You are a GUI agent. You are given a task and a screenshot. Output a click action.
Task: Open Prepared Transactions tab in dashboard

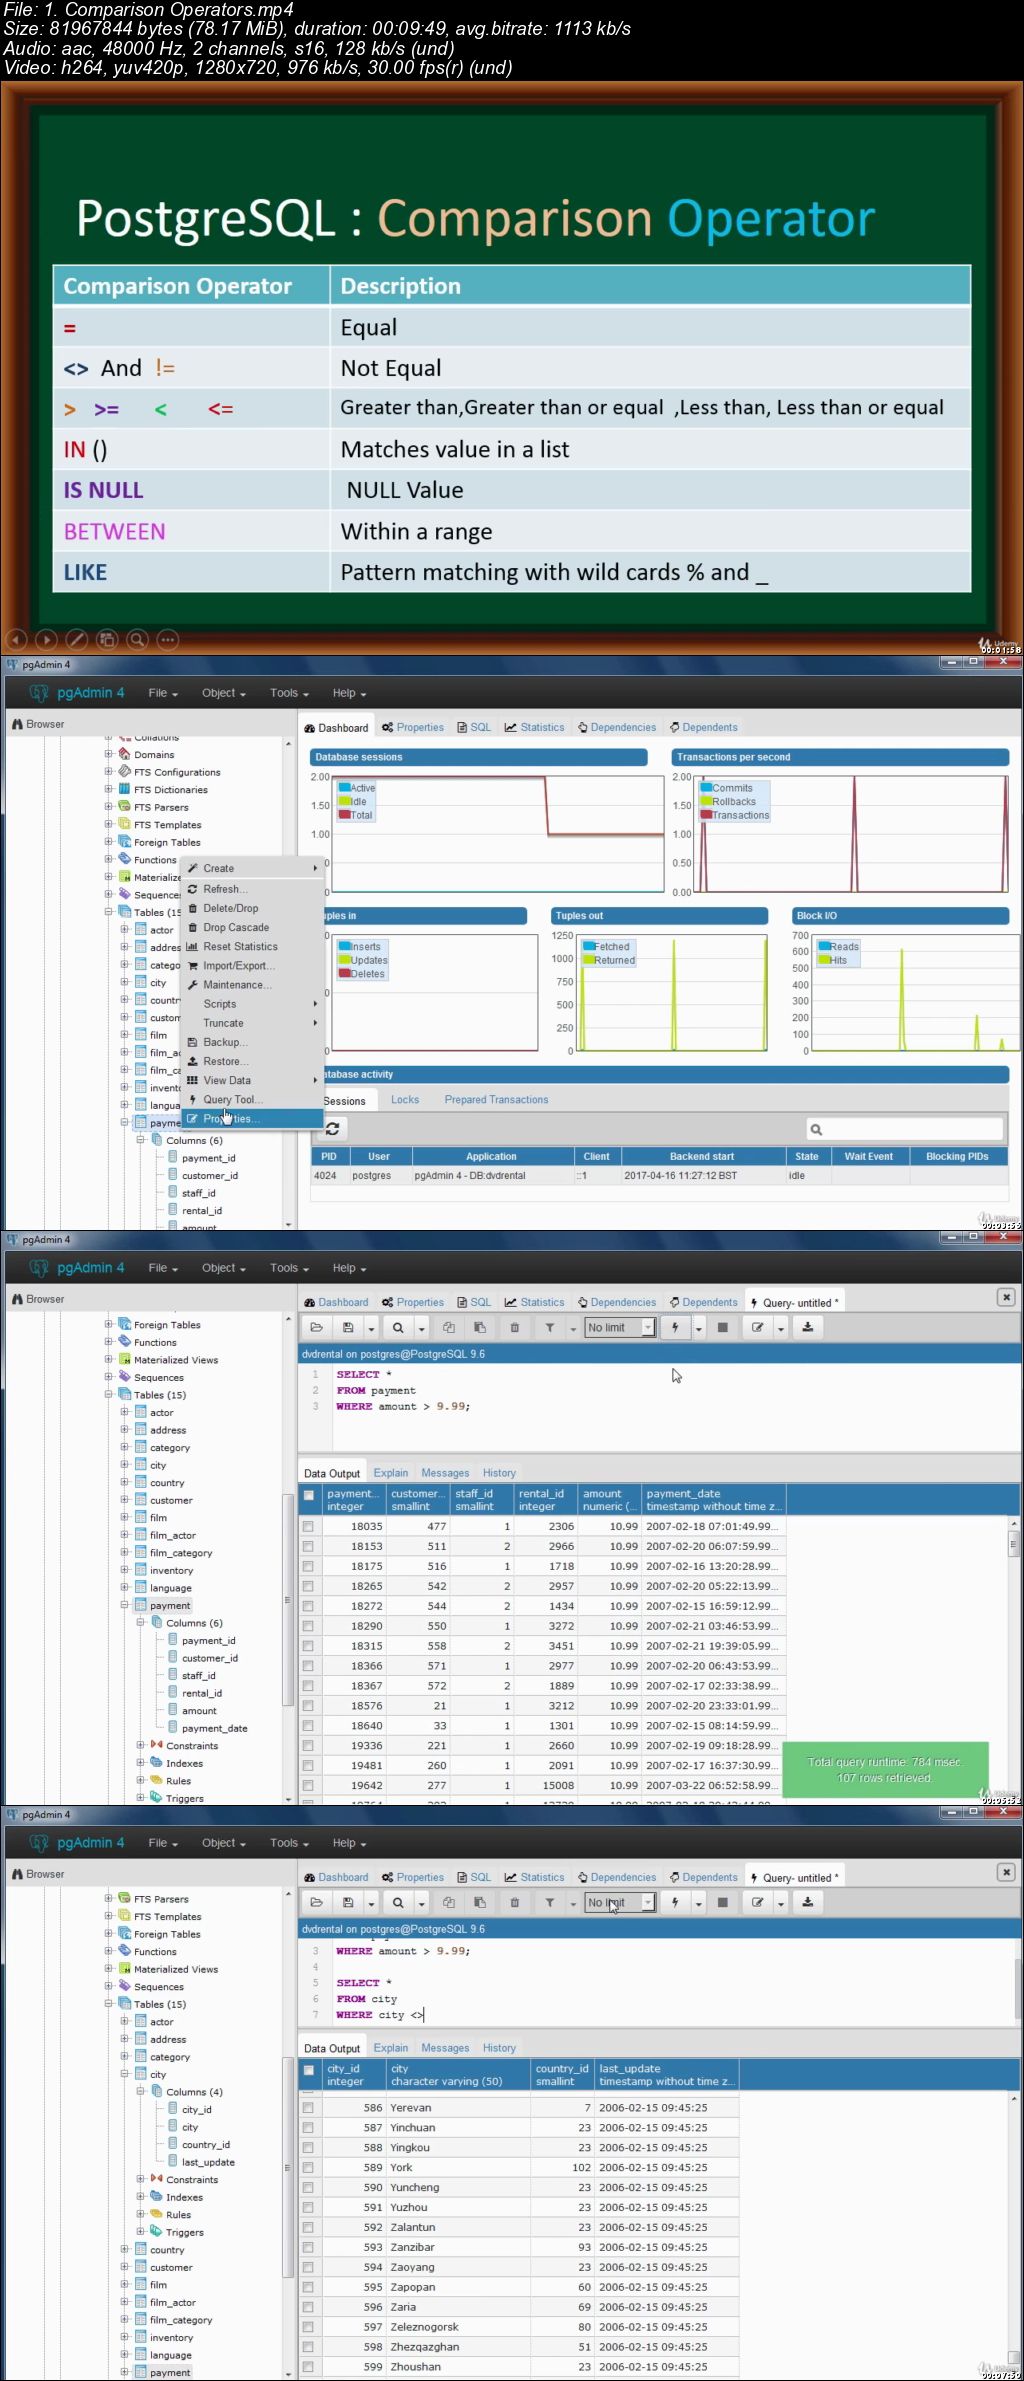[496, 1099]
